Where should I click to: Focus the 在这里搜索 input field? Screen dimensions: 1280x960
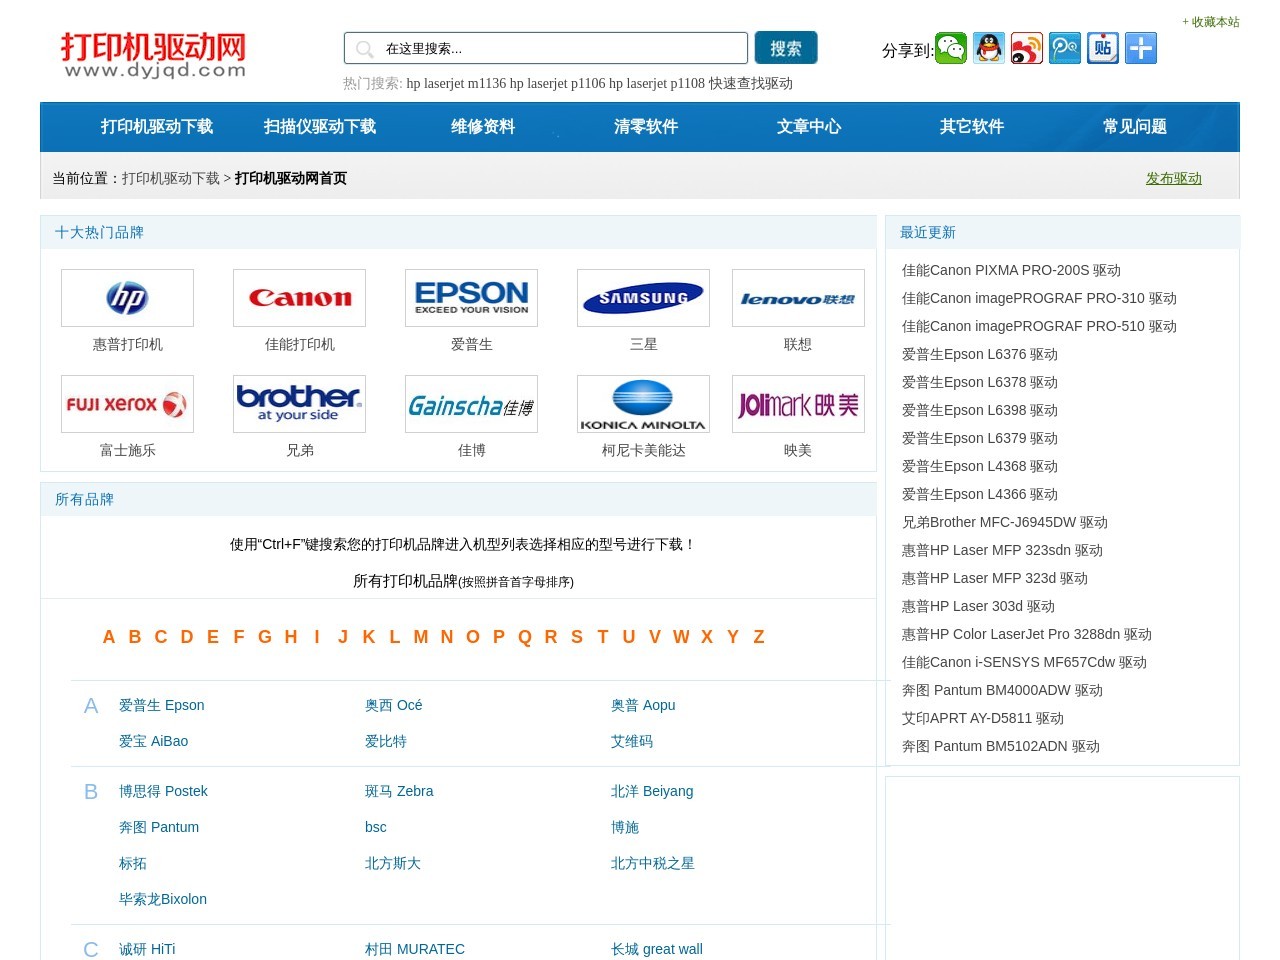(x=546, y=48)
